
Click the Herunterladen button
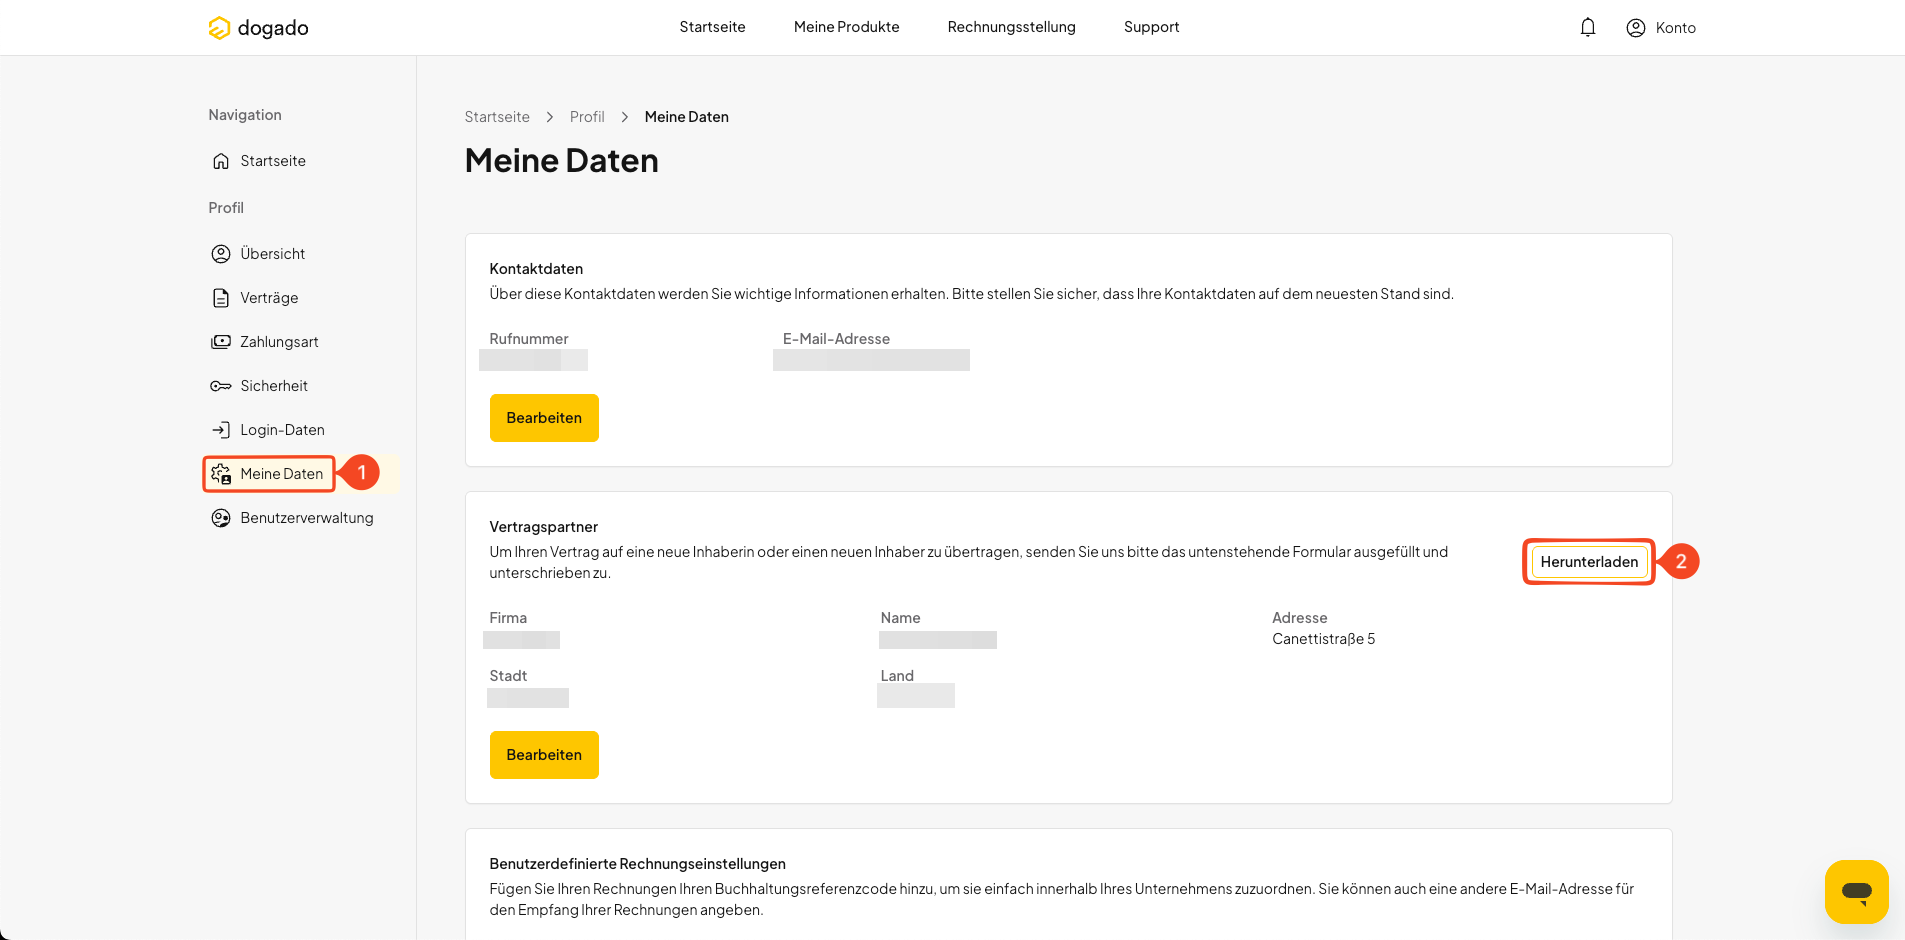(1589, 562)
